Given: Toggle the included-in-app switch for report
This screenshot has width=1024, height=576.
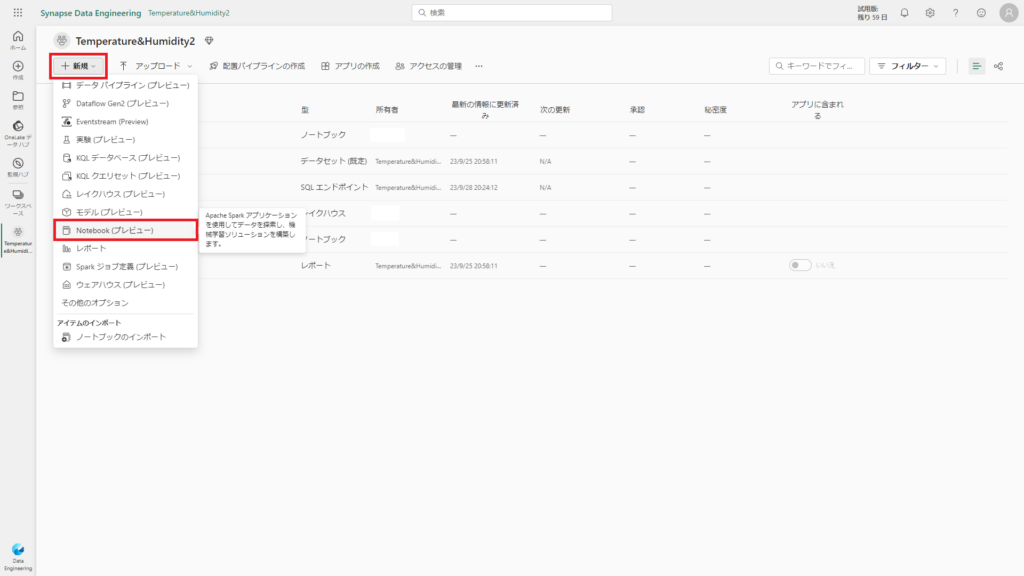Looking at the screenshot, I should (x=799, y=265).
